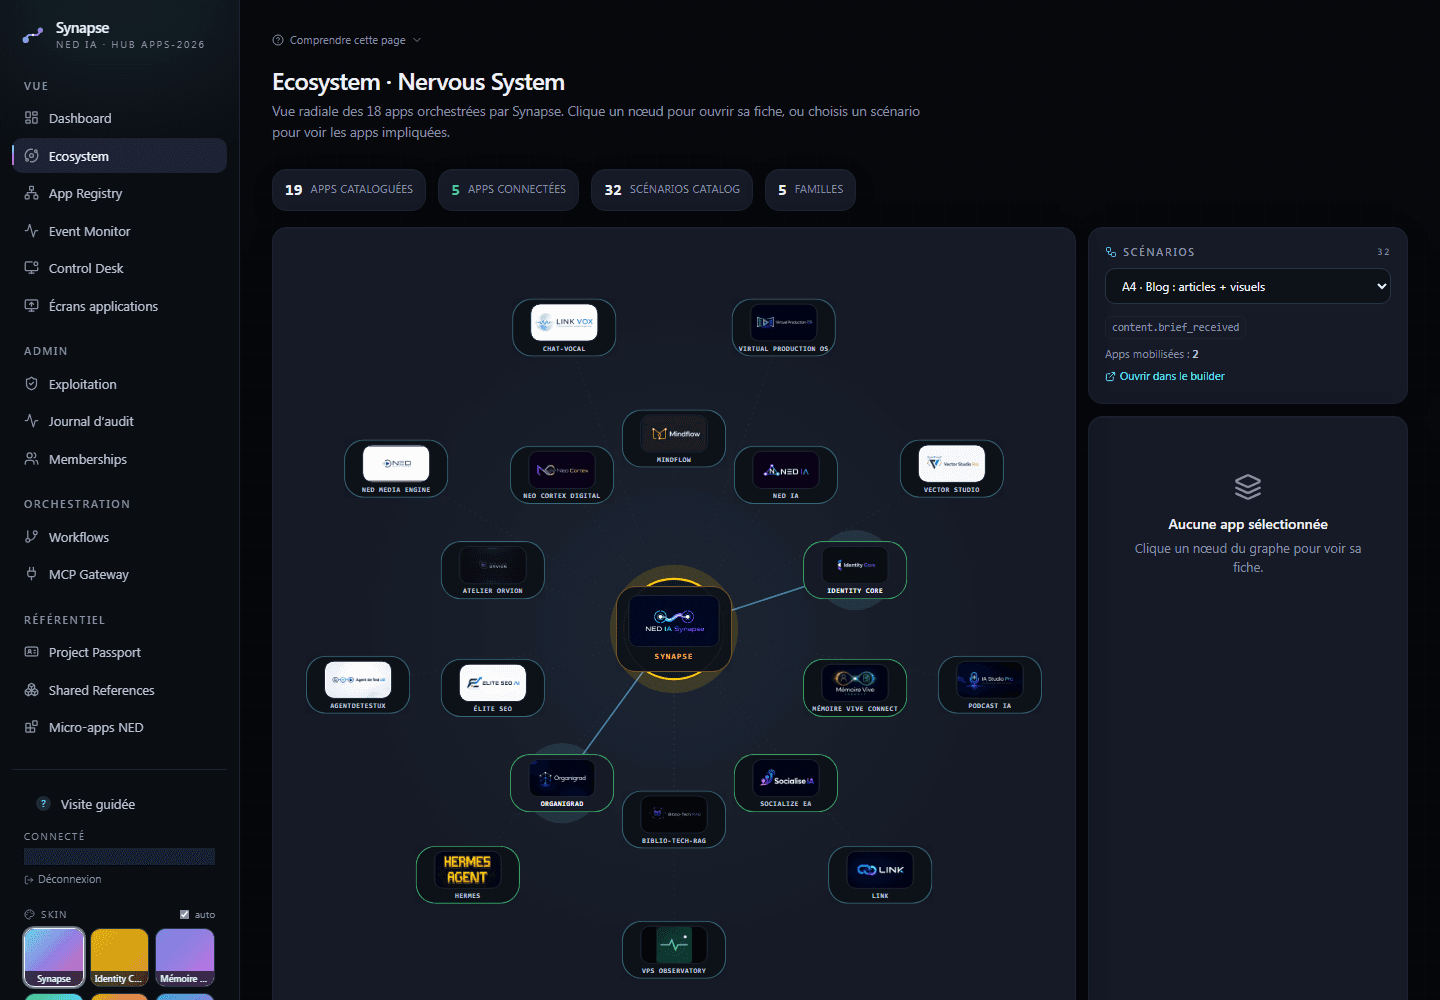The height and width of the screenshot is (1000, 1440).
Task: Expand the "Comprendre cette page" help
Action: (347, 40)
